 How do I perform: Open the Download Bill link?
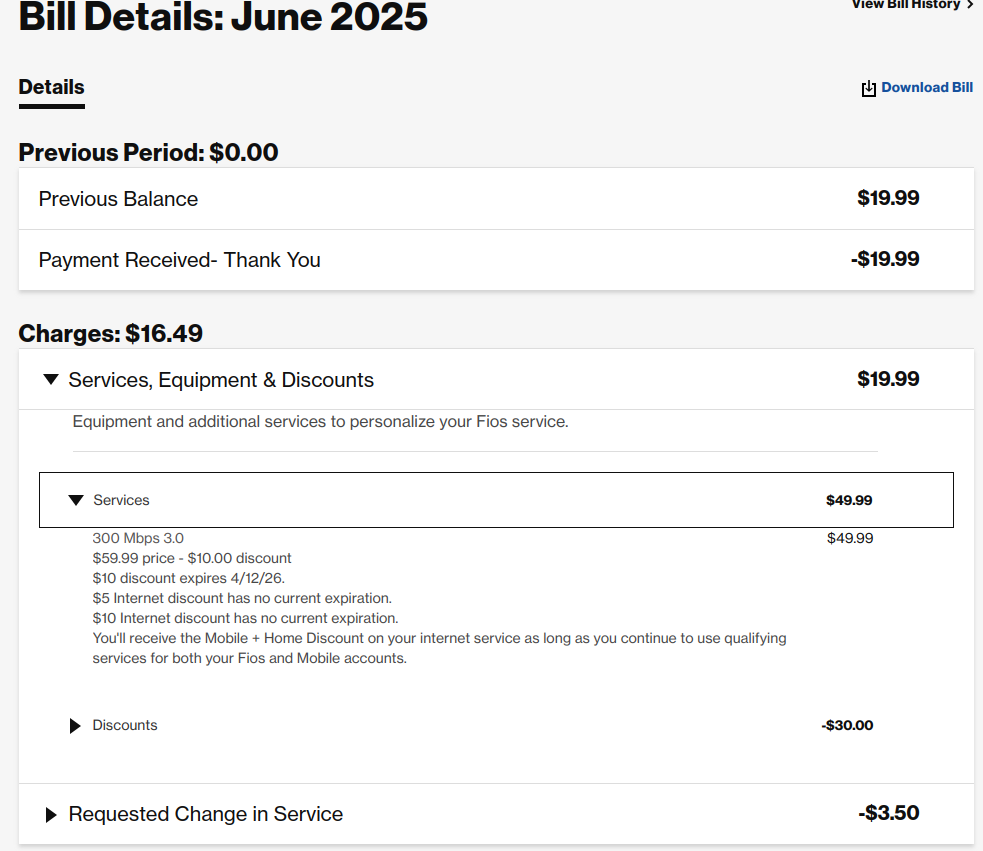[927, 87]
